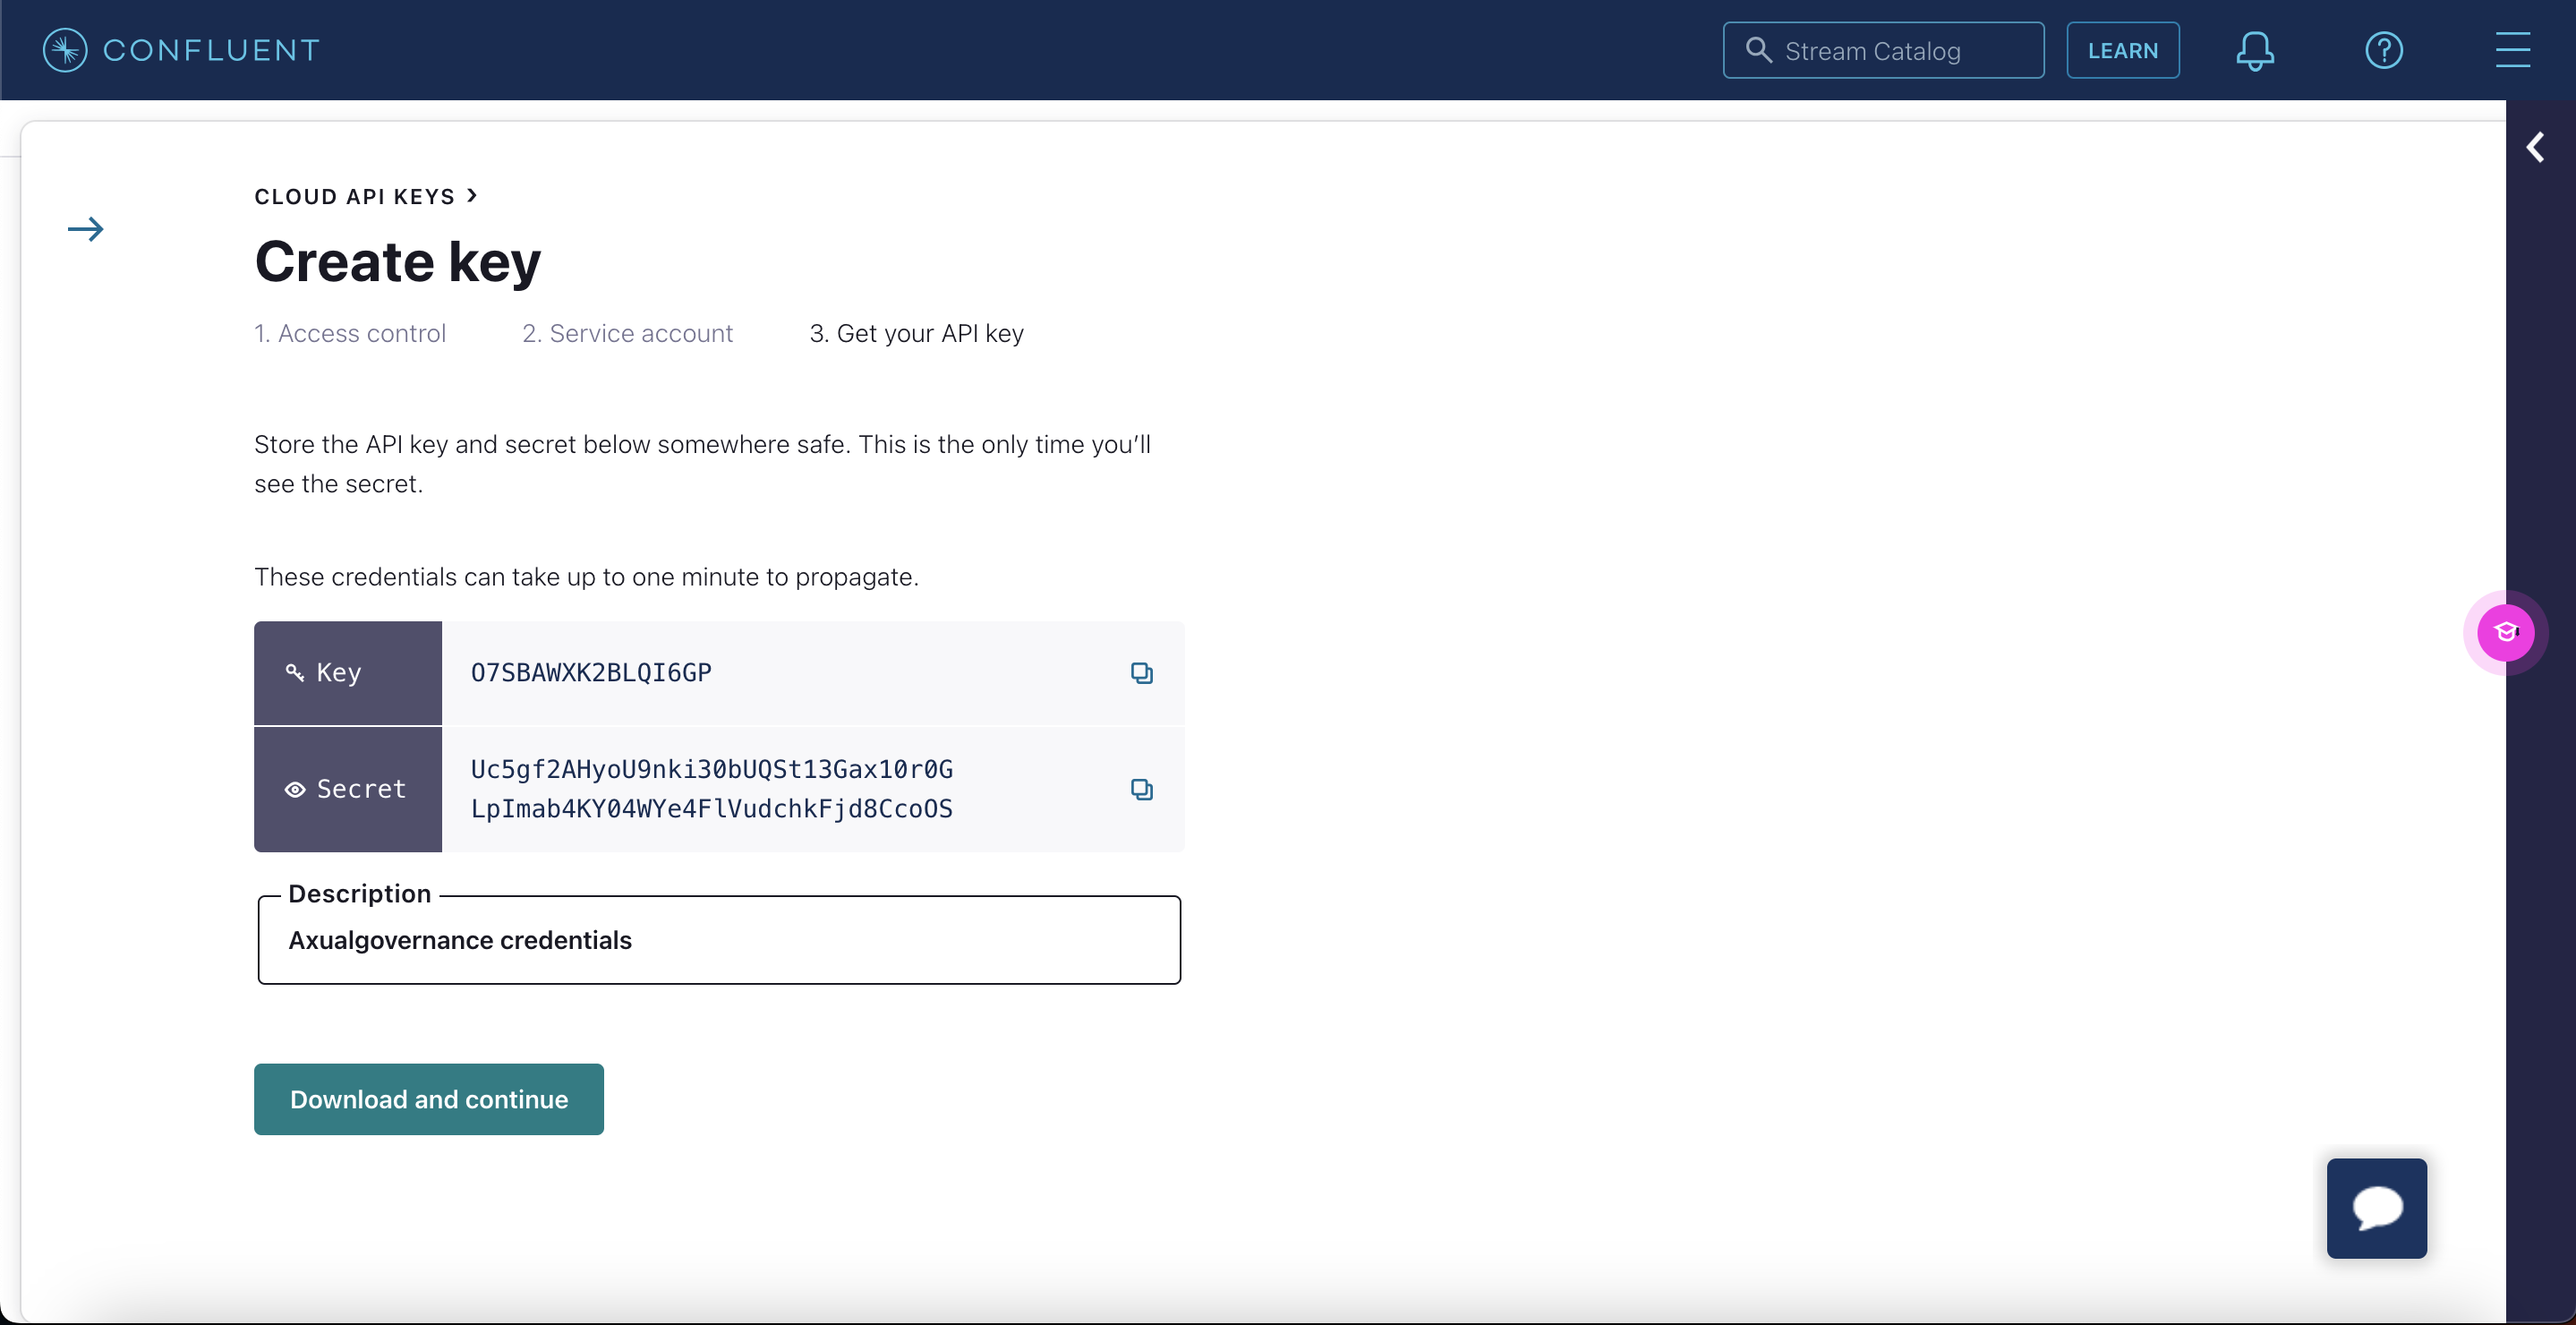Click the secret line starting Uc5gf2AHyoU9
Image resolution: width=2576 pixels, height=1325 pixels.
712,769
